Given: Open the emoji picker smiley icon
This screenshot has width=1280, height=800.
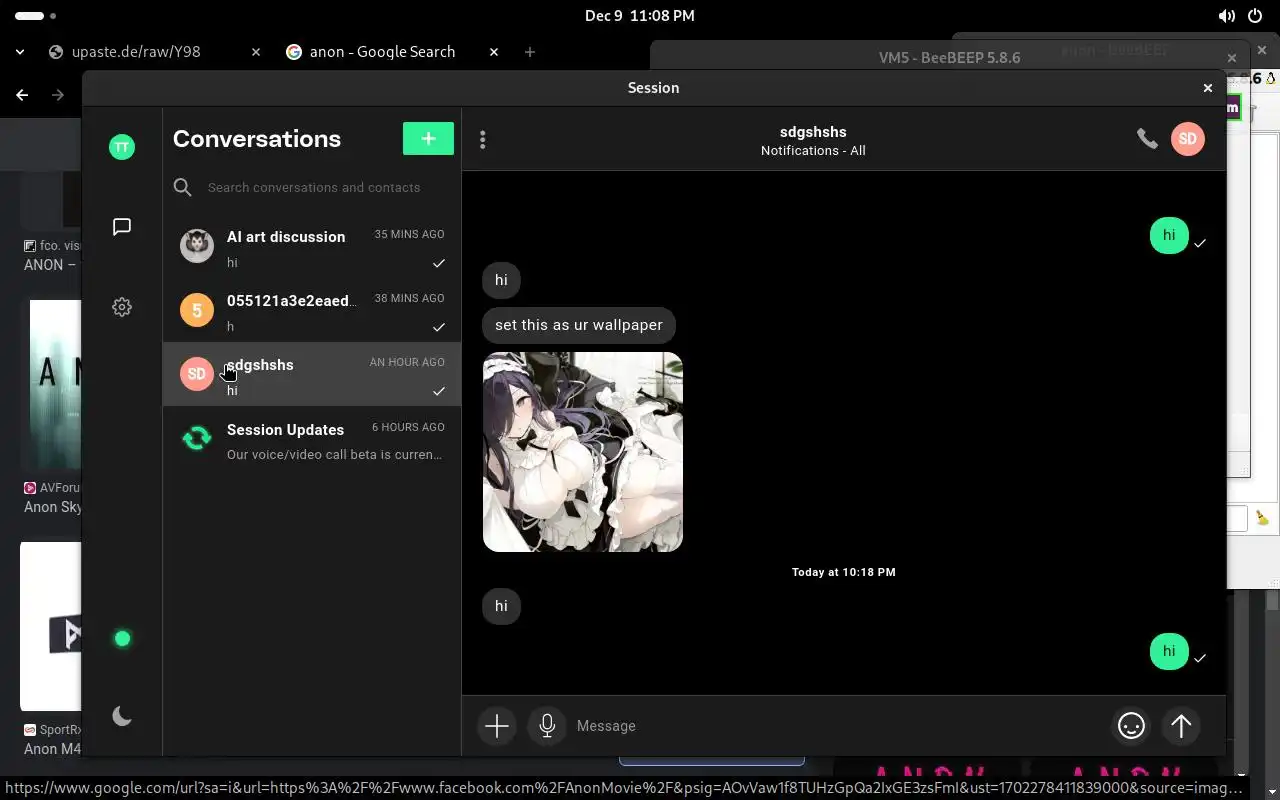Looking at the screenshot, I should tap(1131, 726).
